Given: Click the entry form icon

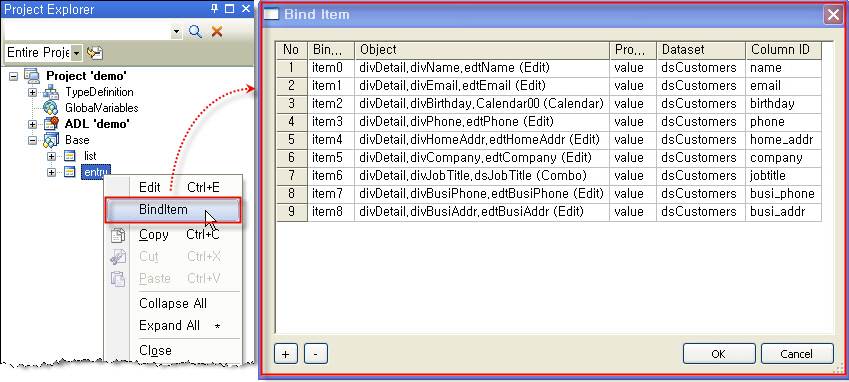Looking at the screenshot, I should [x=69, y=172].
